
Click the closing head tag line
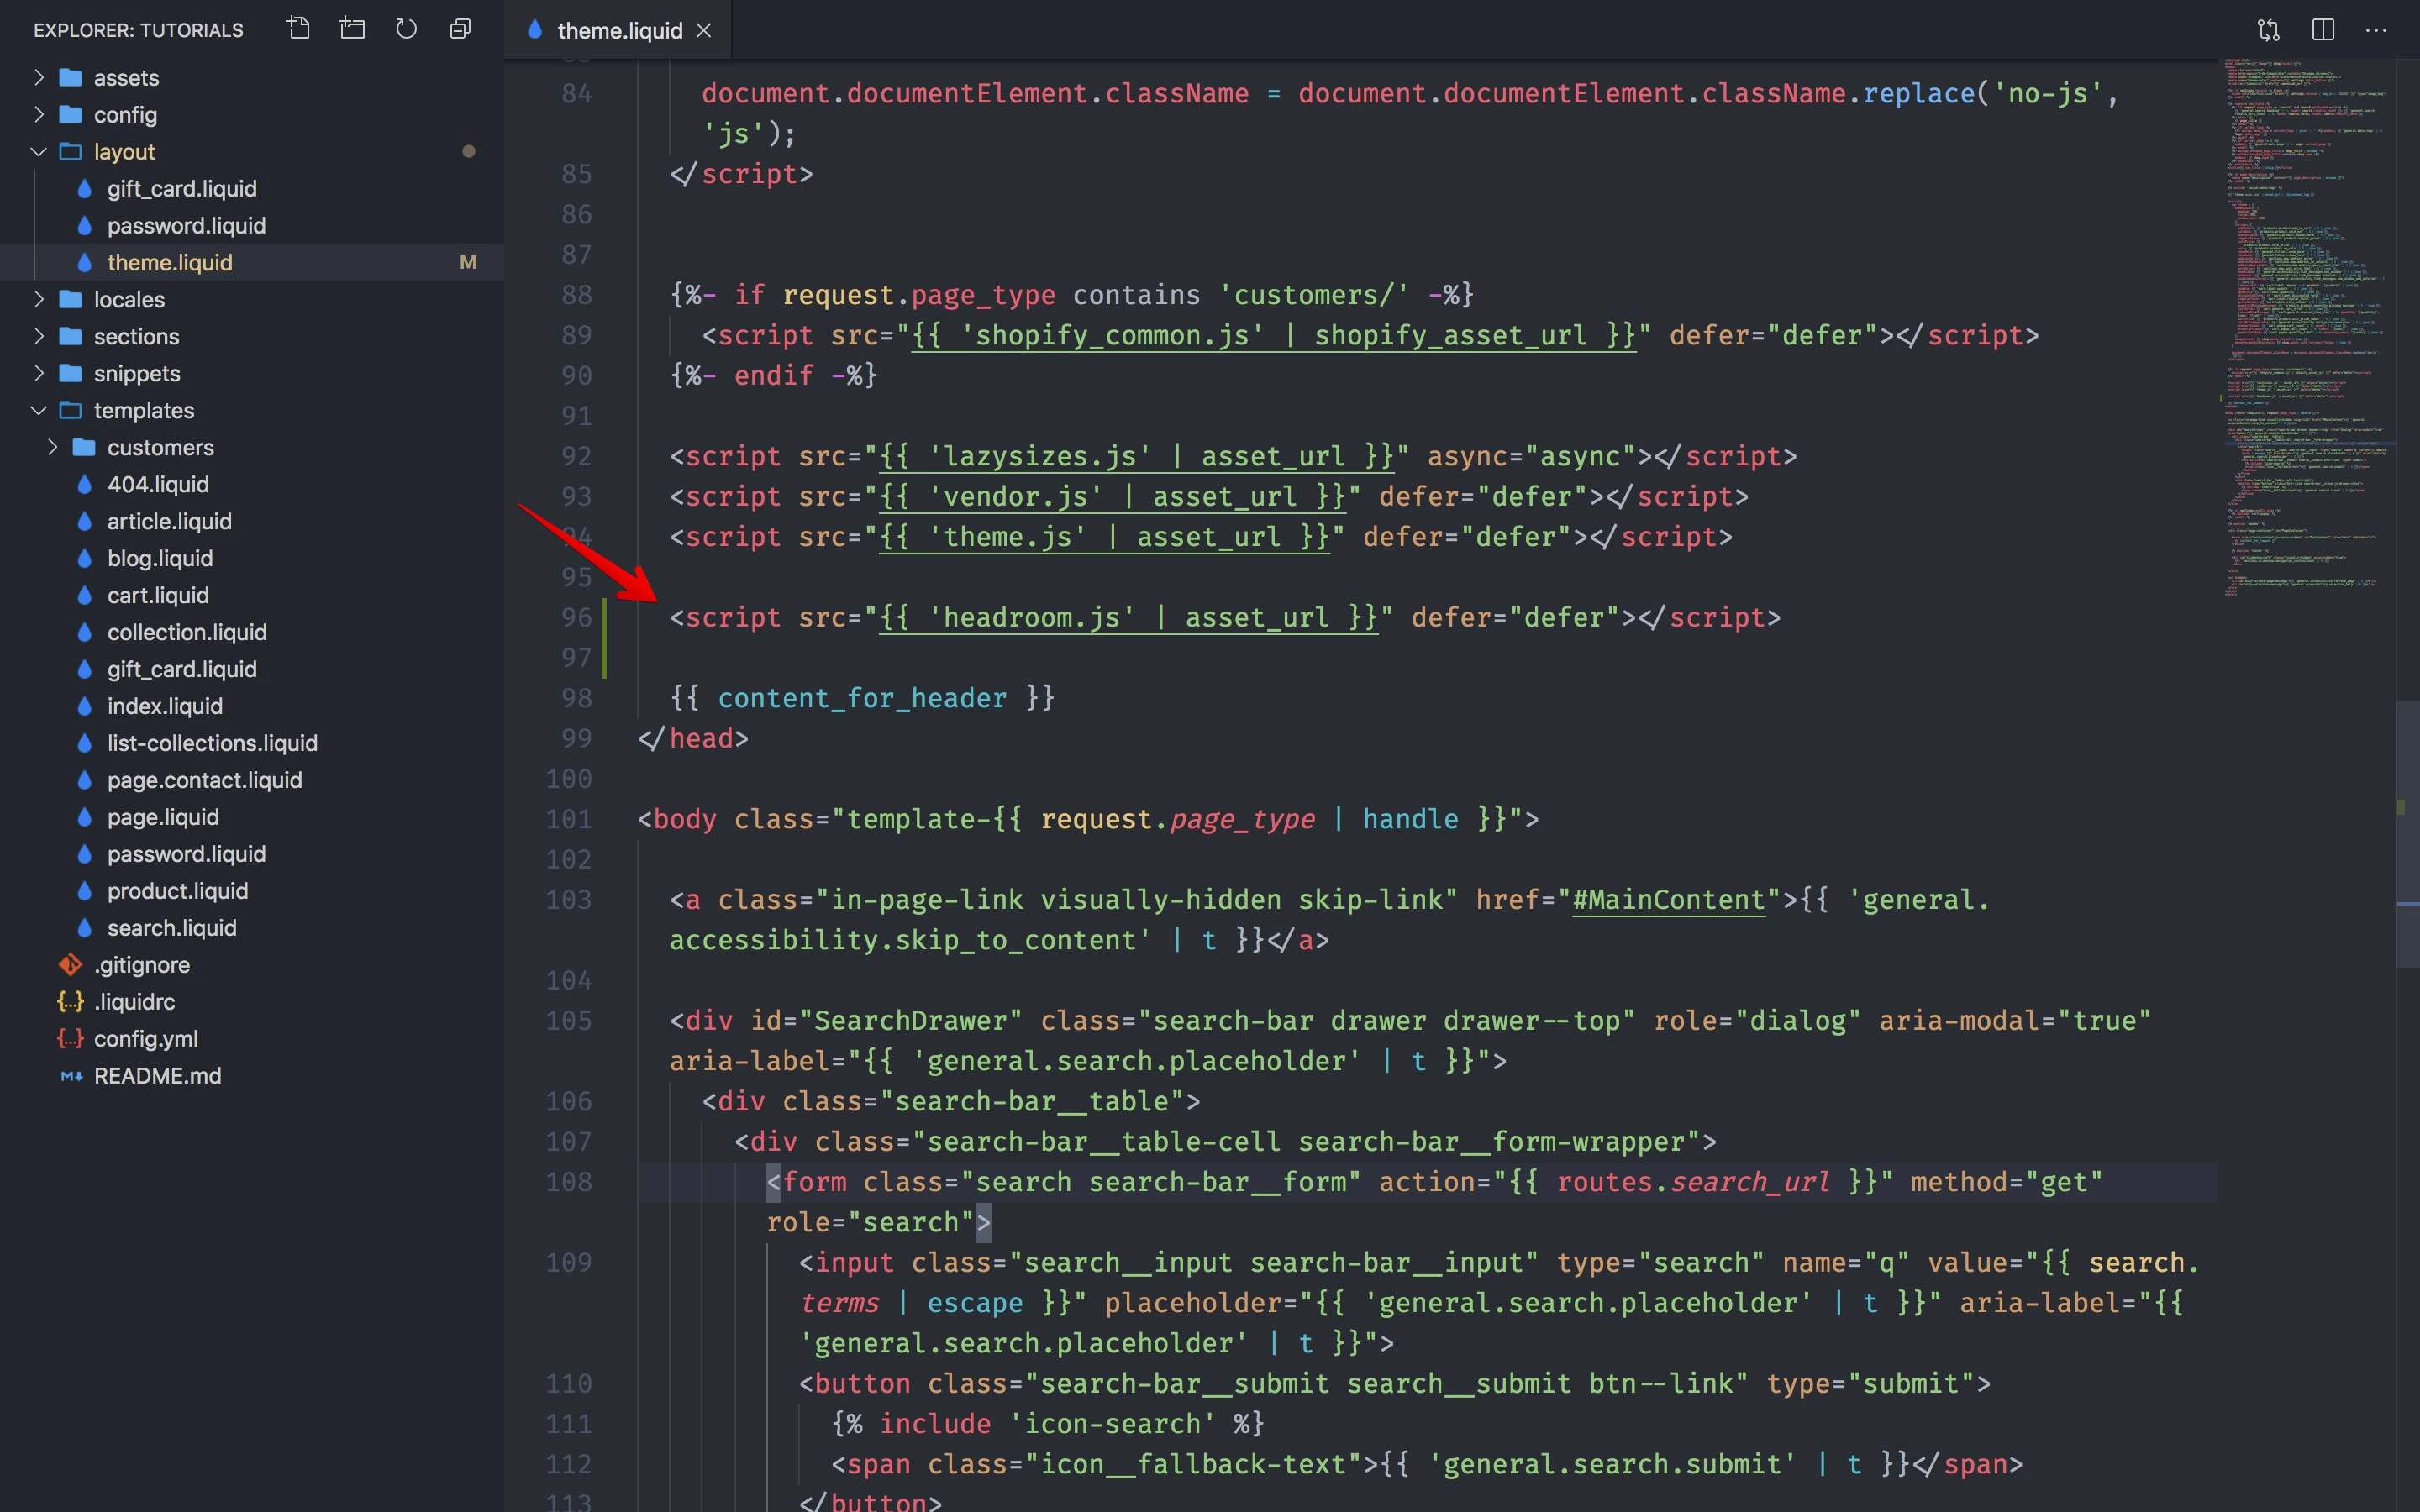click(x=693, y=739)
